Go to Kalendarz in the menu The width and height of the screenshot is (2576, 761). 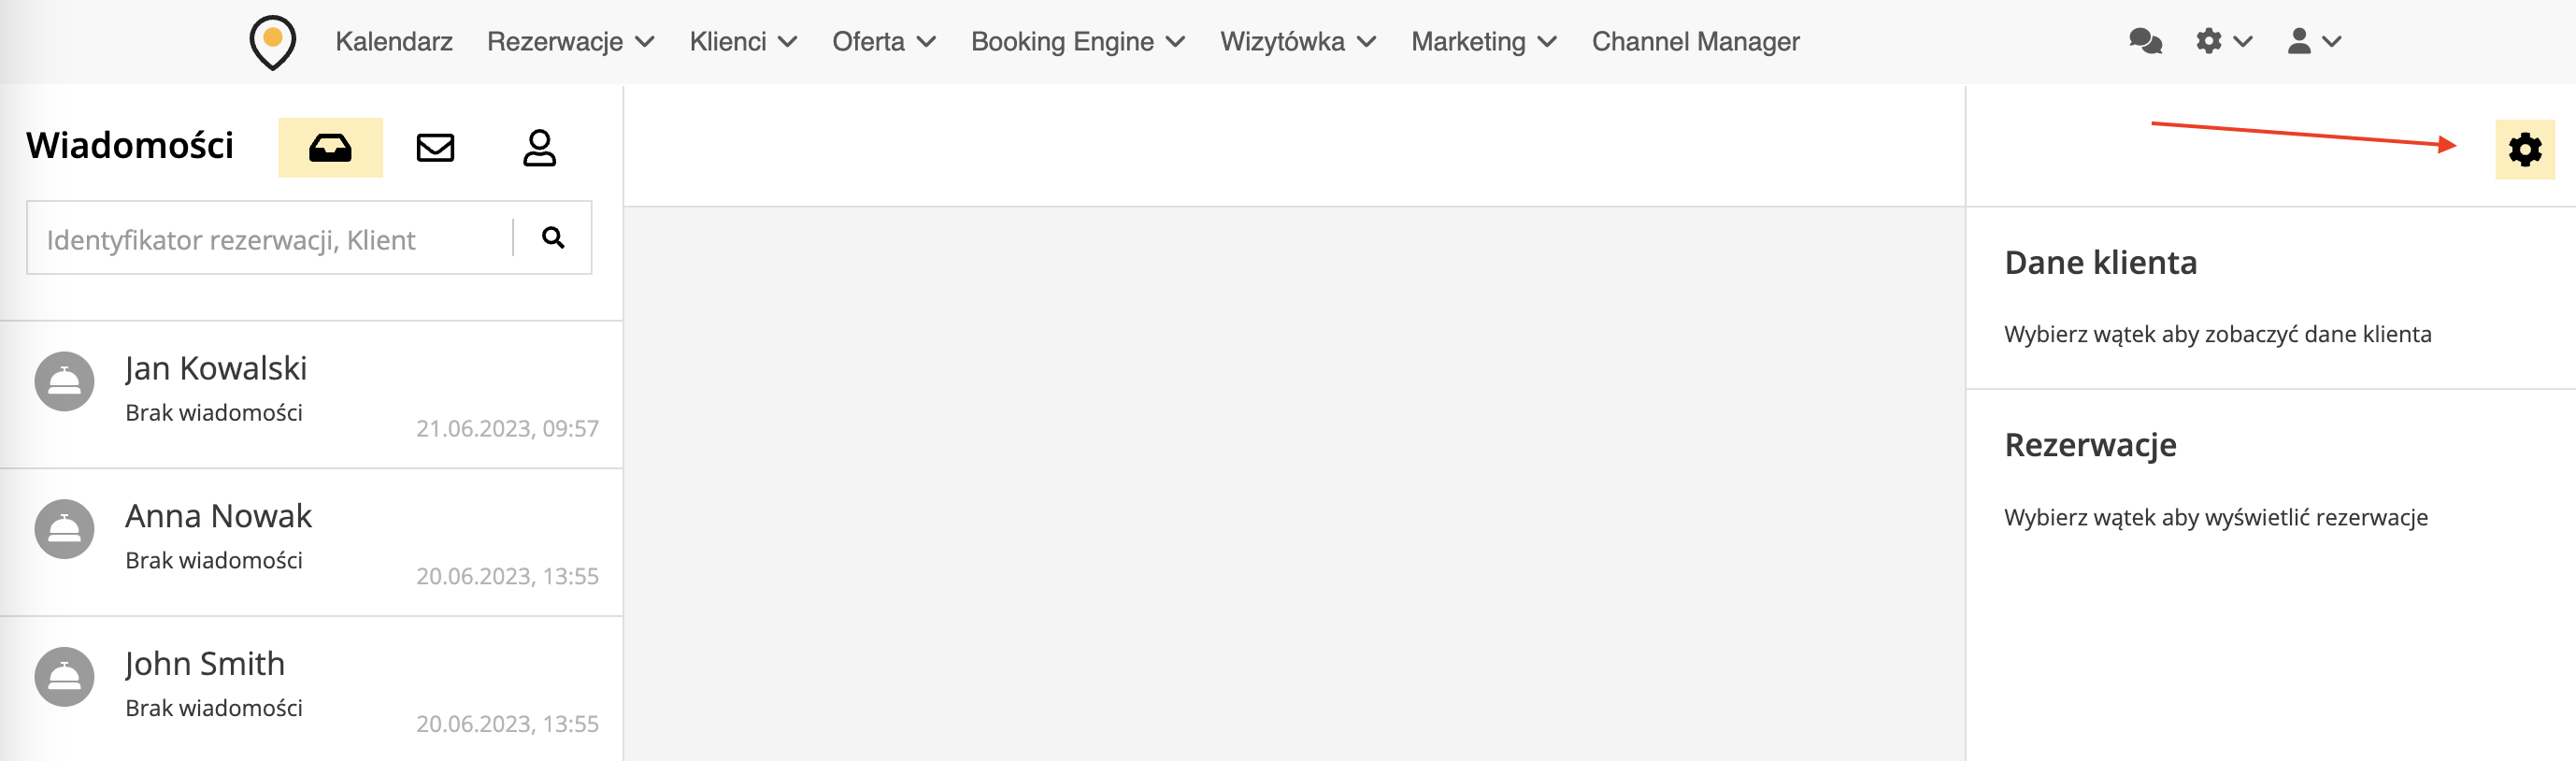394,42
